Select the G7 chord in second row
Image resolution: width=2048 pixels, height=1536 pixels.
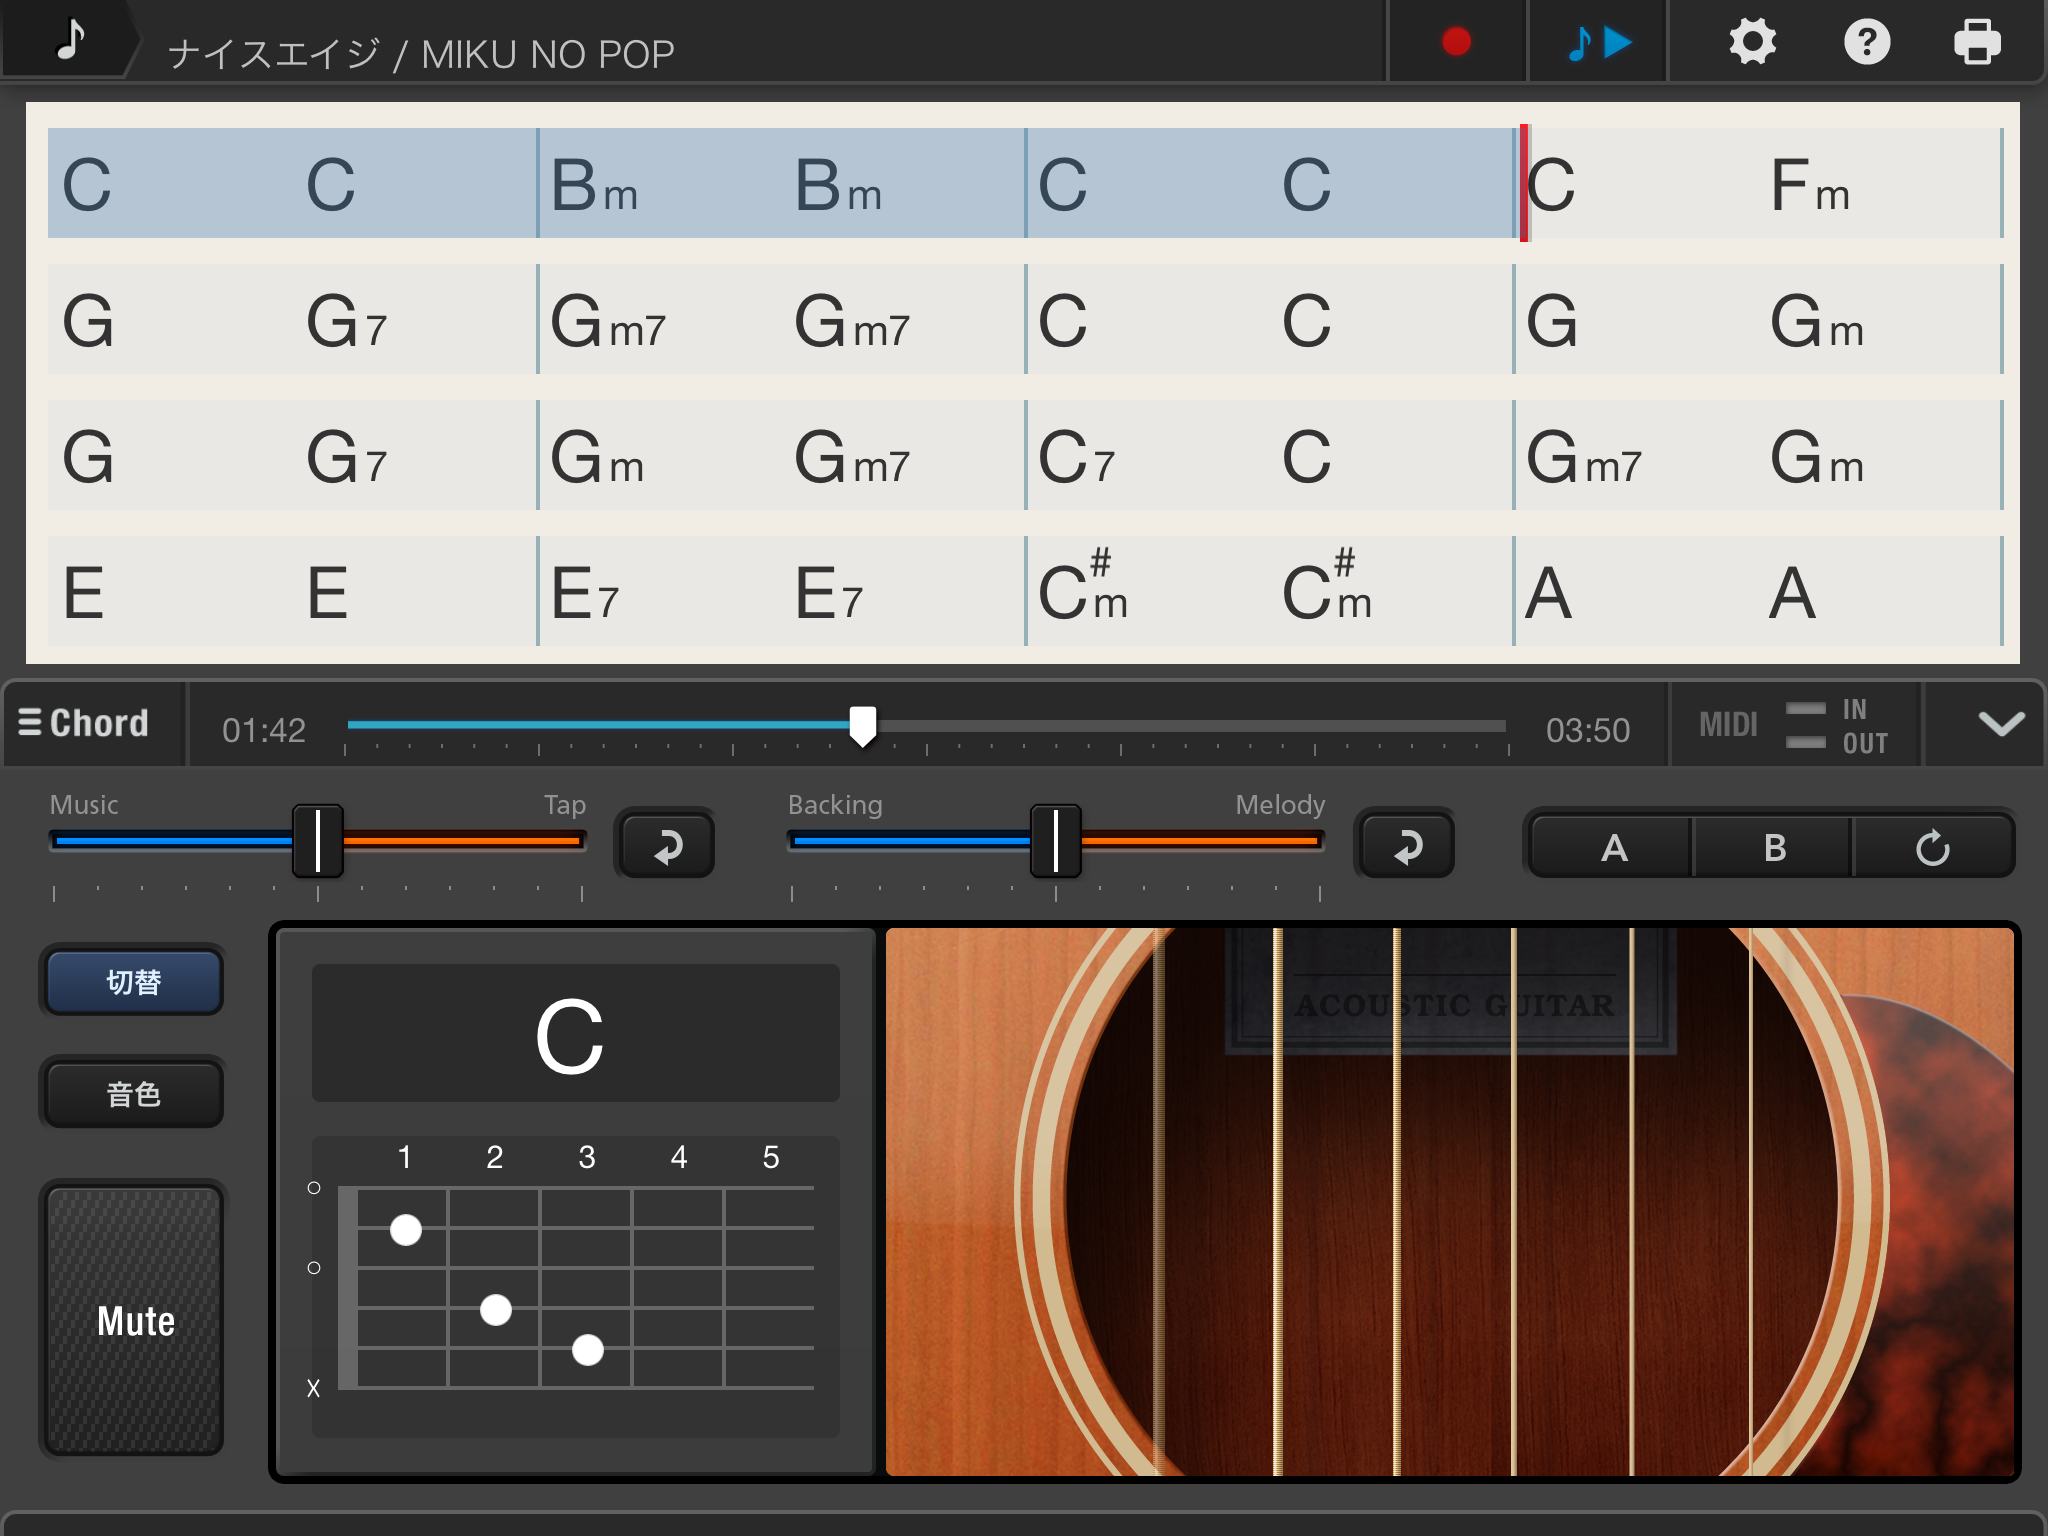click(346, 322)
